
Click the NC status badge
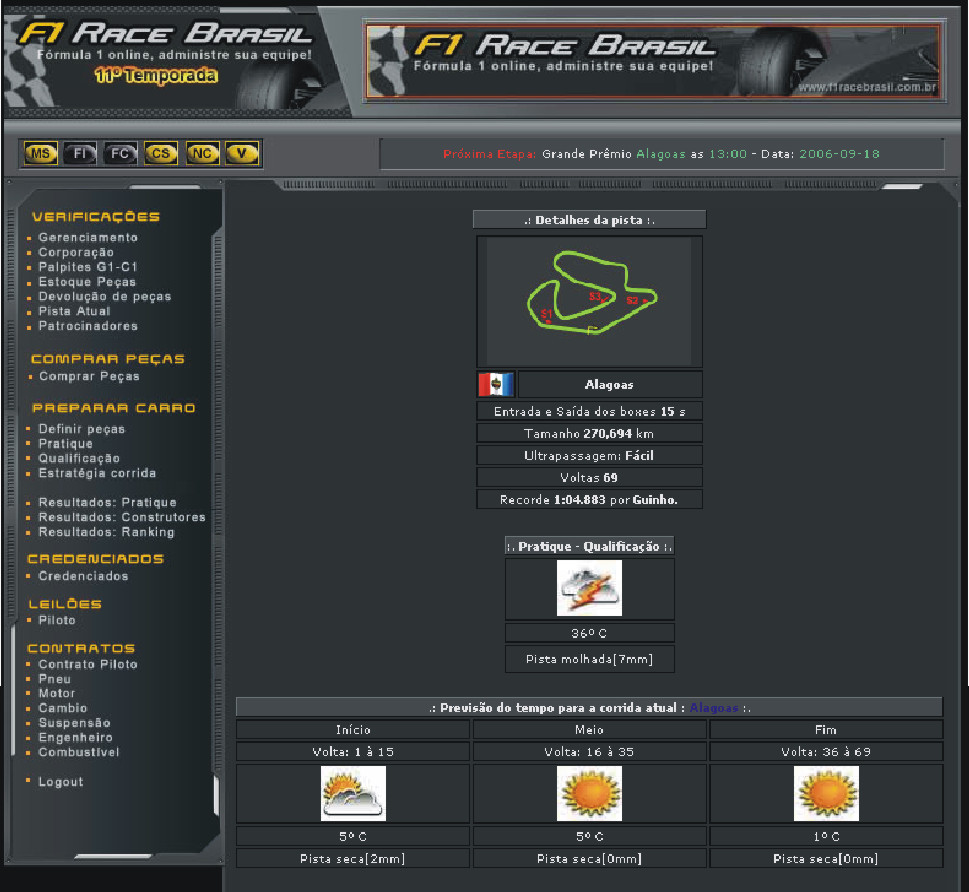[202, 154]
